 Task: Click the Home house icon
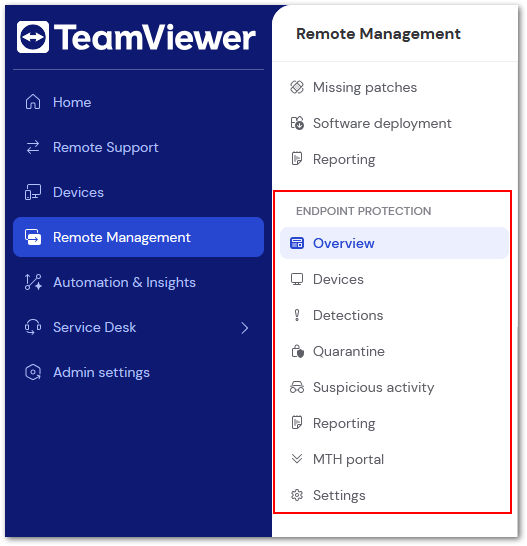point(33,102)
